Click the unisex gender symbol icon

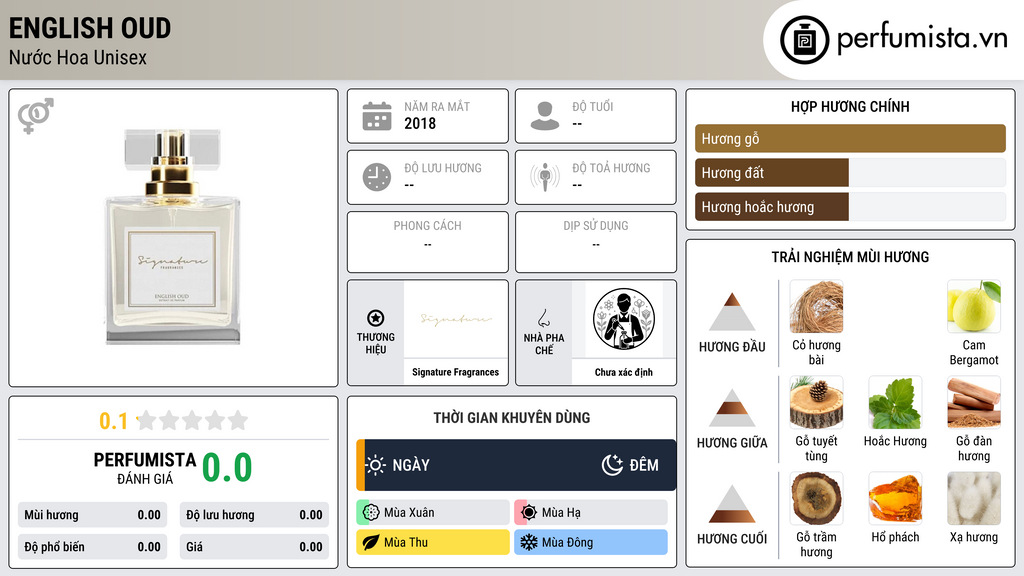tap(36, 116)
